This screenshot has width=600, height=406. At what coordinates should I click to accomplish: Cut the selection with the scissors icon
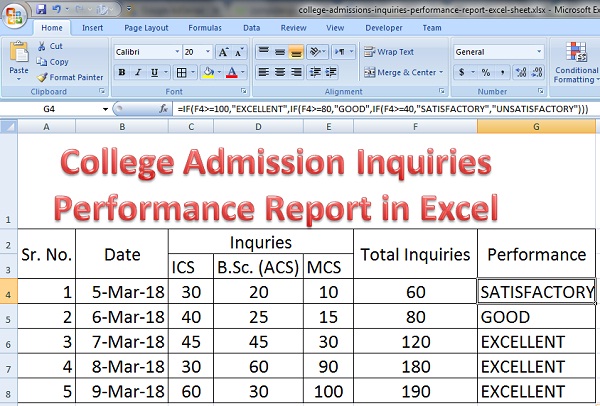42,46
